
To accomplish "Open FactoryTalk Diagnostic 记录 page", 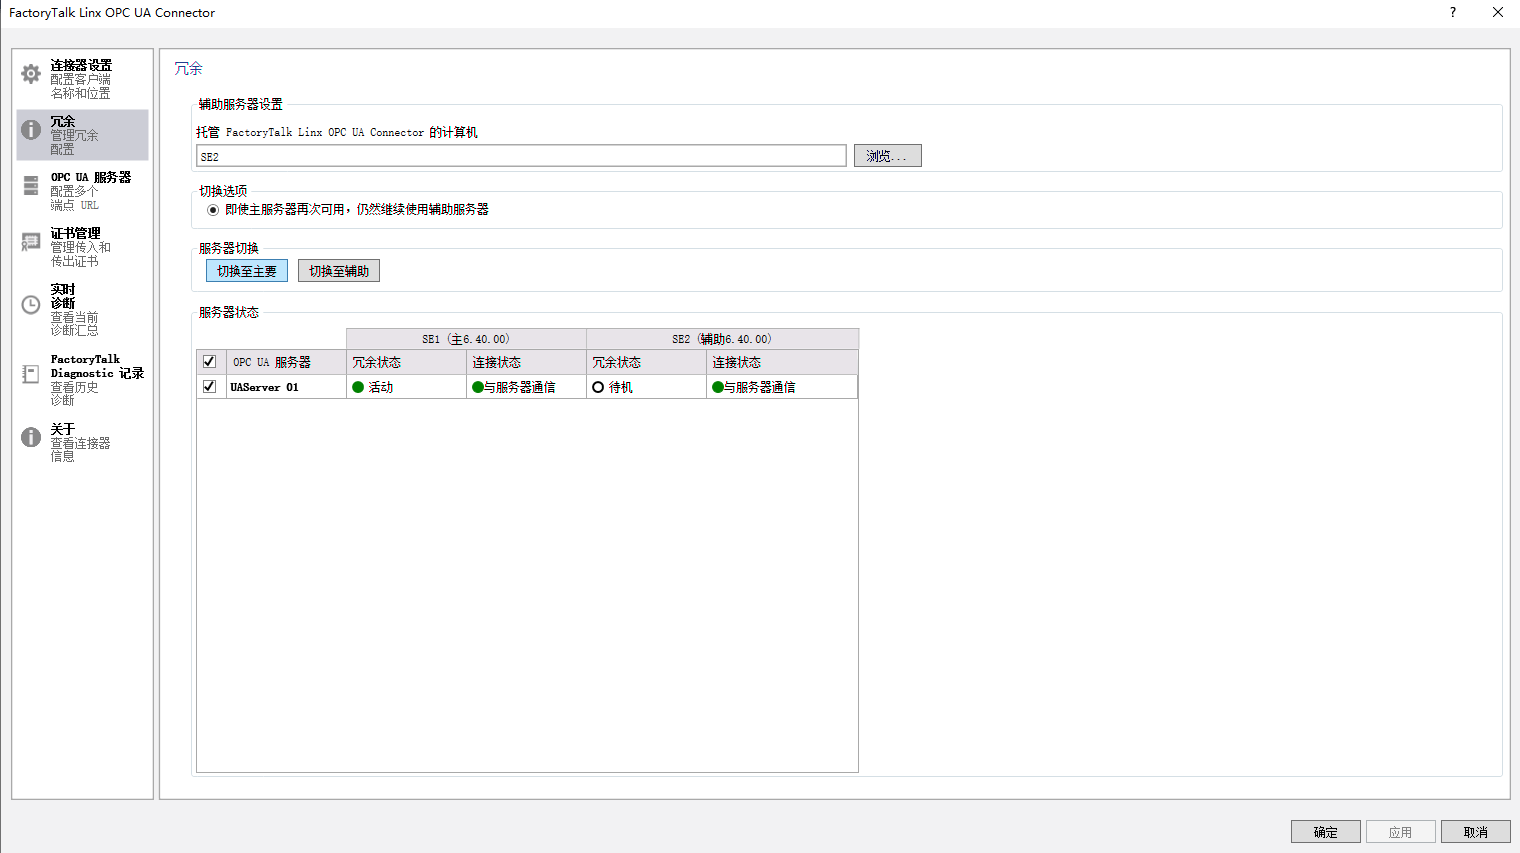I will pos(82,379).
